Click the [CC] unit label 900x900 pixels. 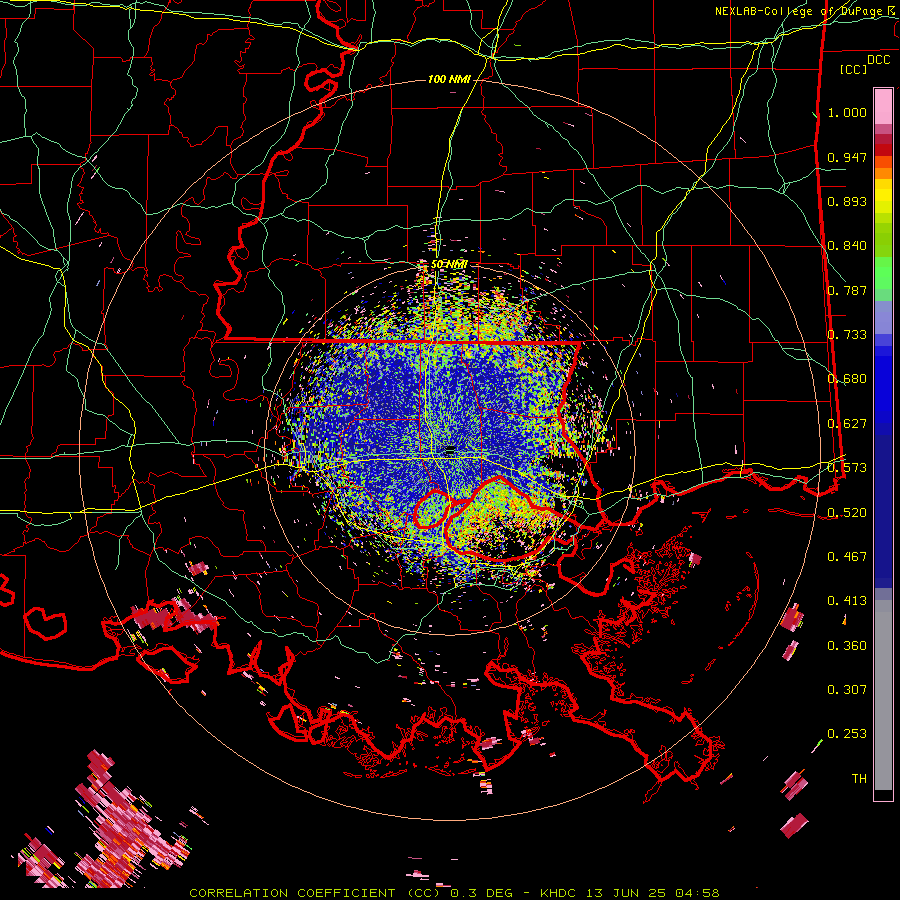[853, 69]
